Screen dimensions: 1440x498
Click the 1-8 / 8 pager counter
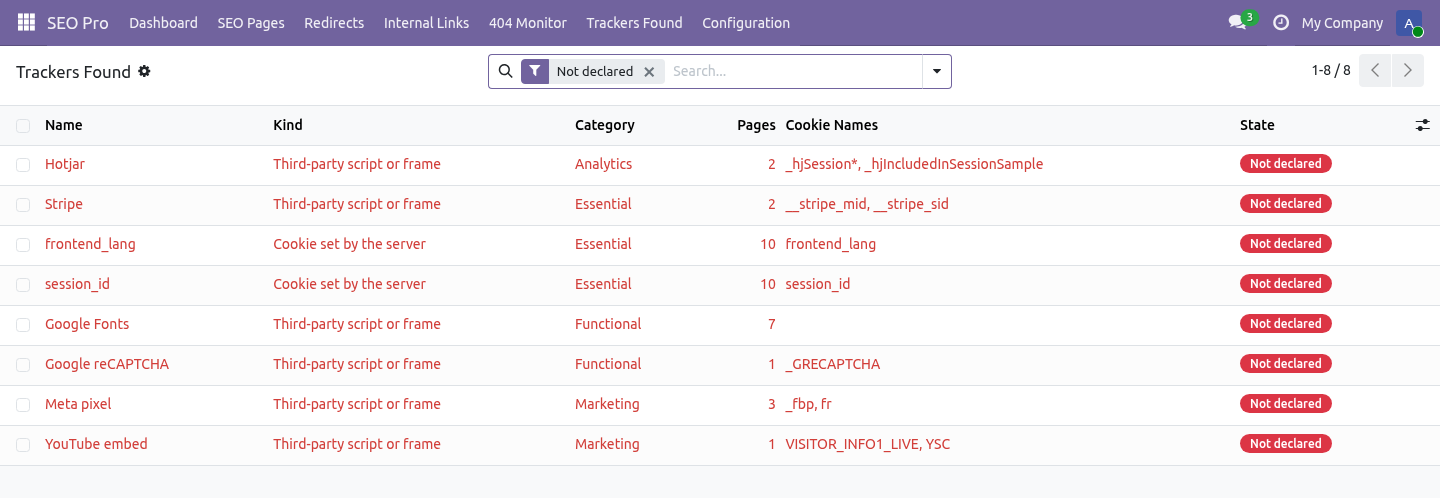click(1331, 71)
